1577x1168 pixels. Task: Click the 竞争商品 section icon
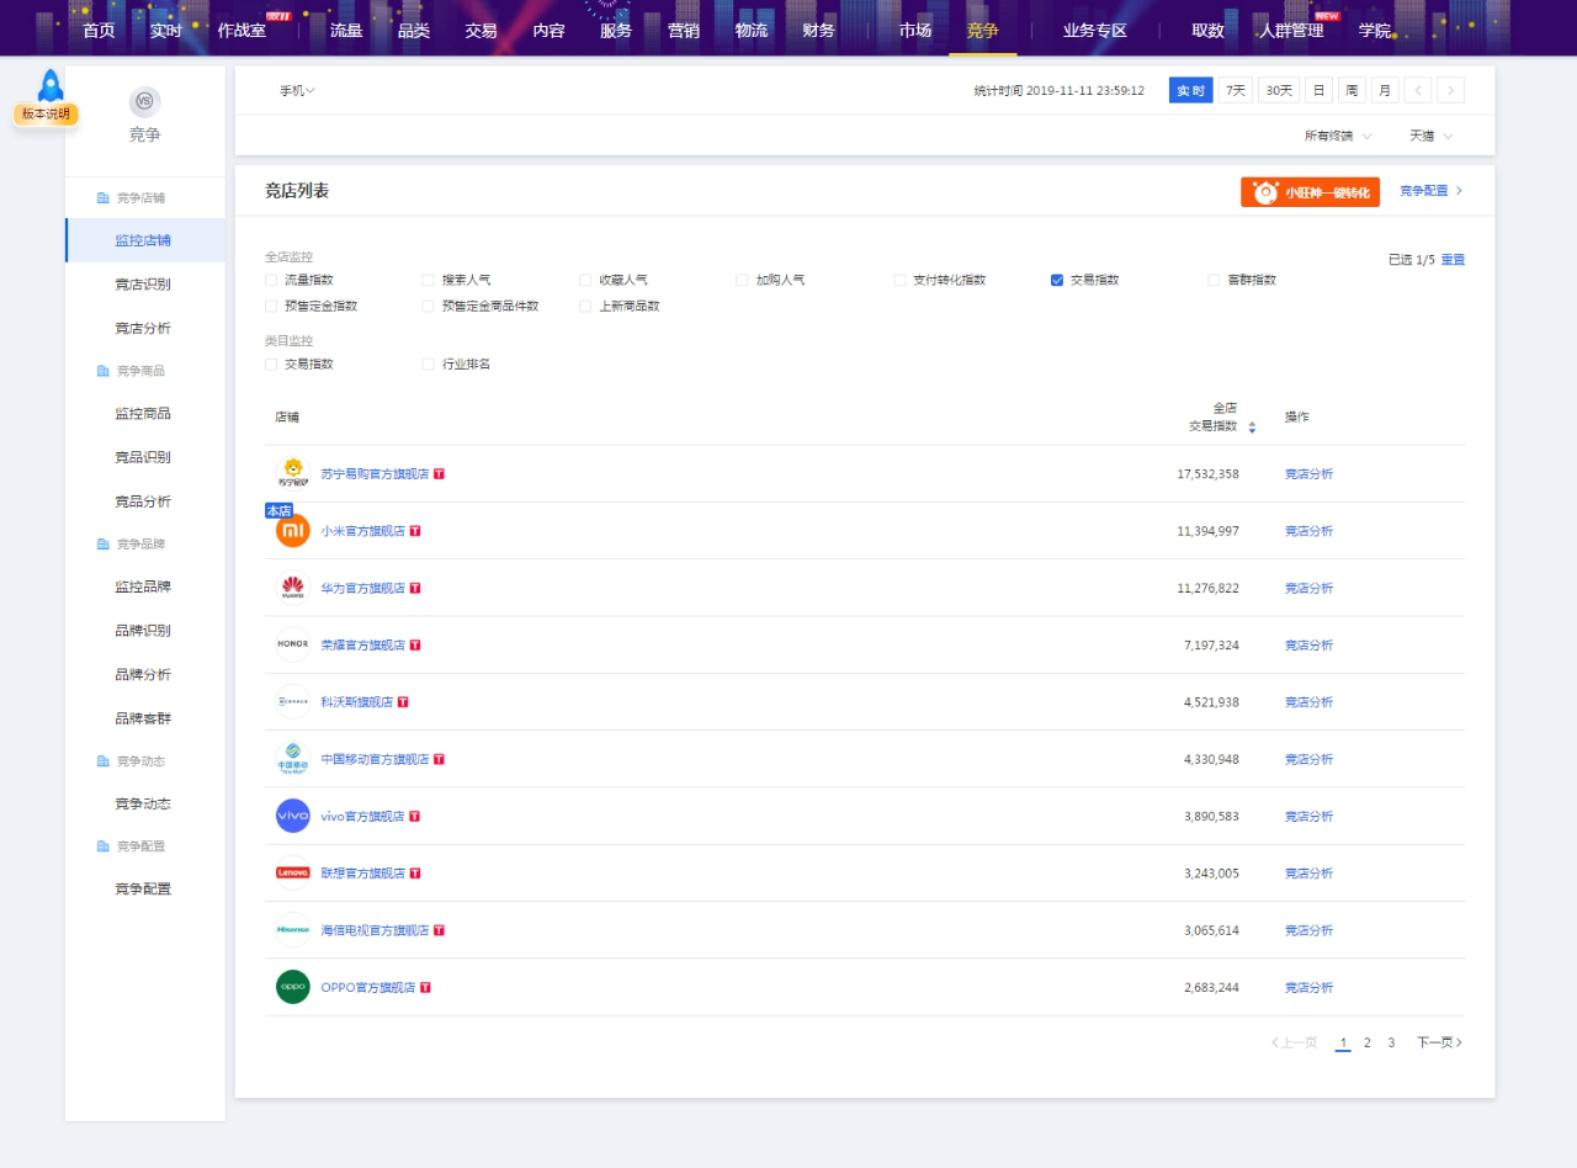[x=103, y=371]
